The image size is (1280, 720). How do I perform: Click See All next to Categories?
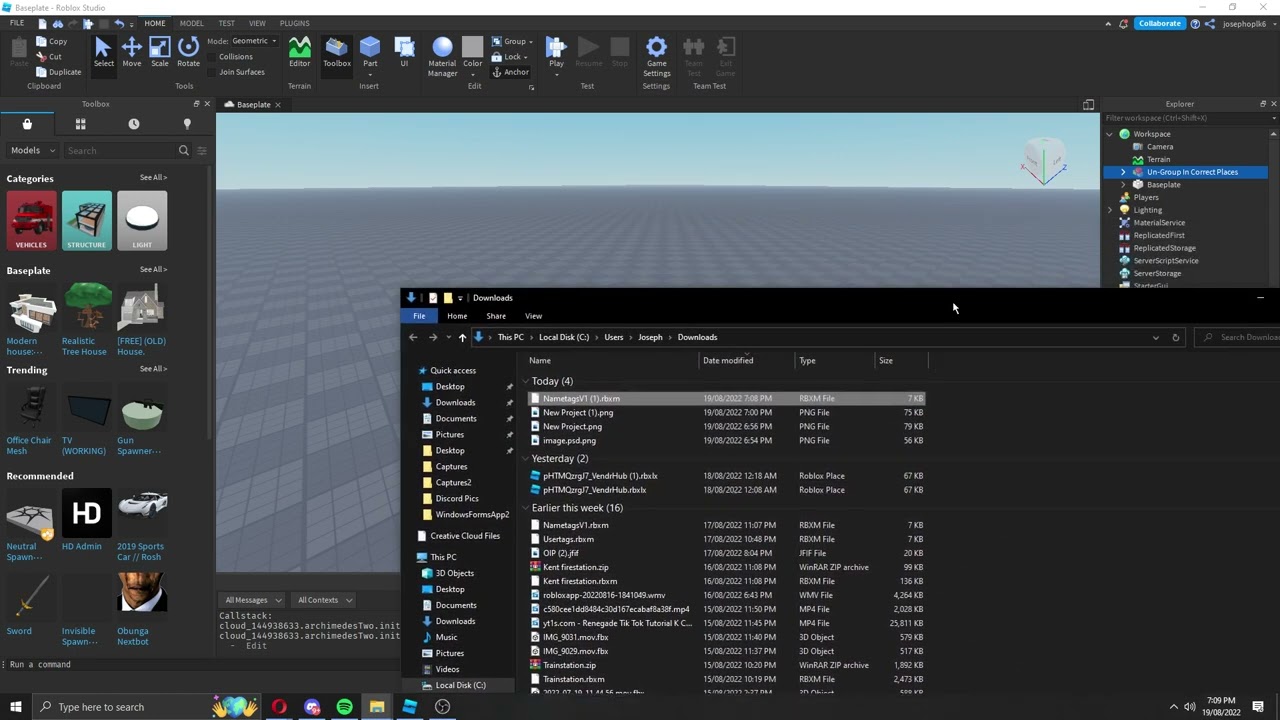point(153,178)
